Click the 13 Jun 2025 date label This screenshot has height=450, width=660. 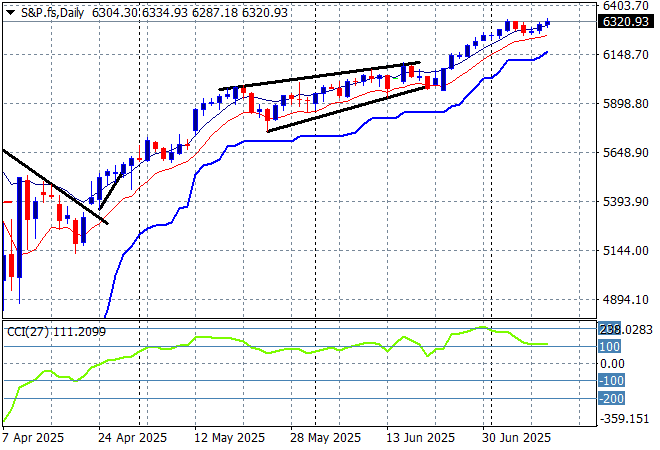(420, 438)
